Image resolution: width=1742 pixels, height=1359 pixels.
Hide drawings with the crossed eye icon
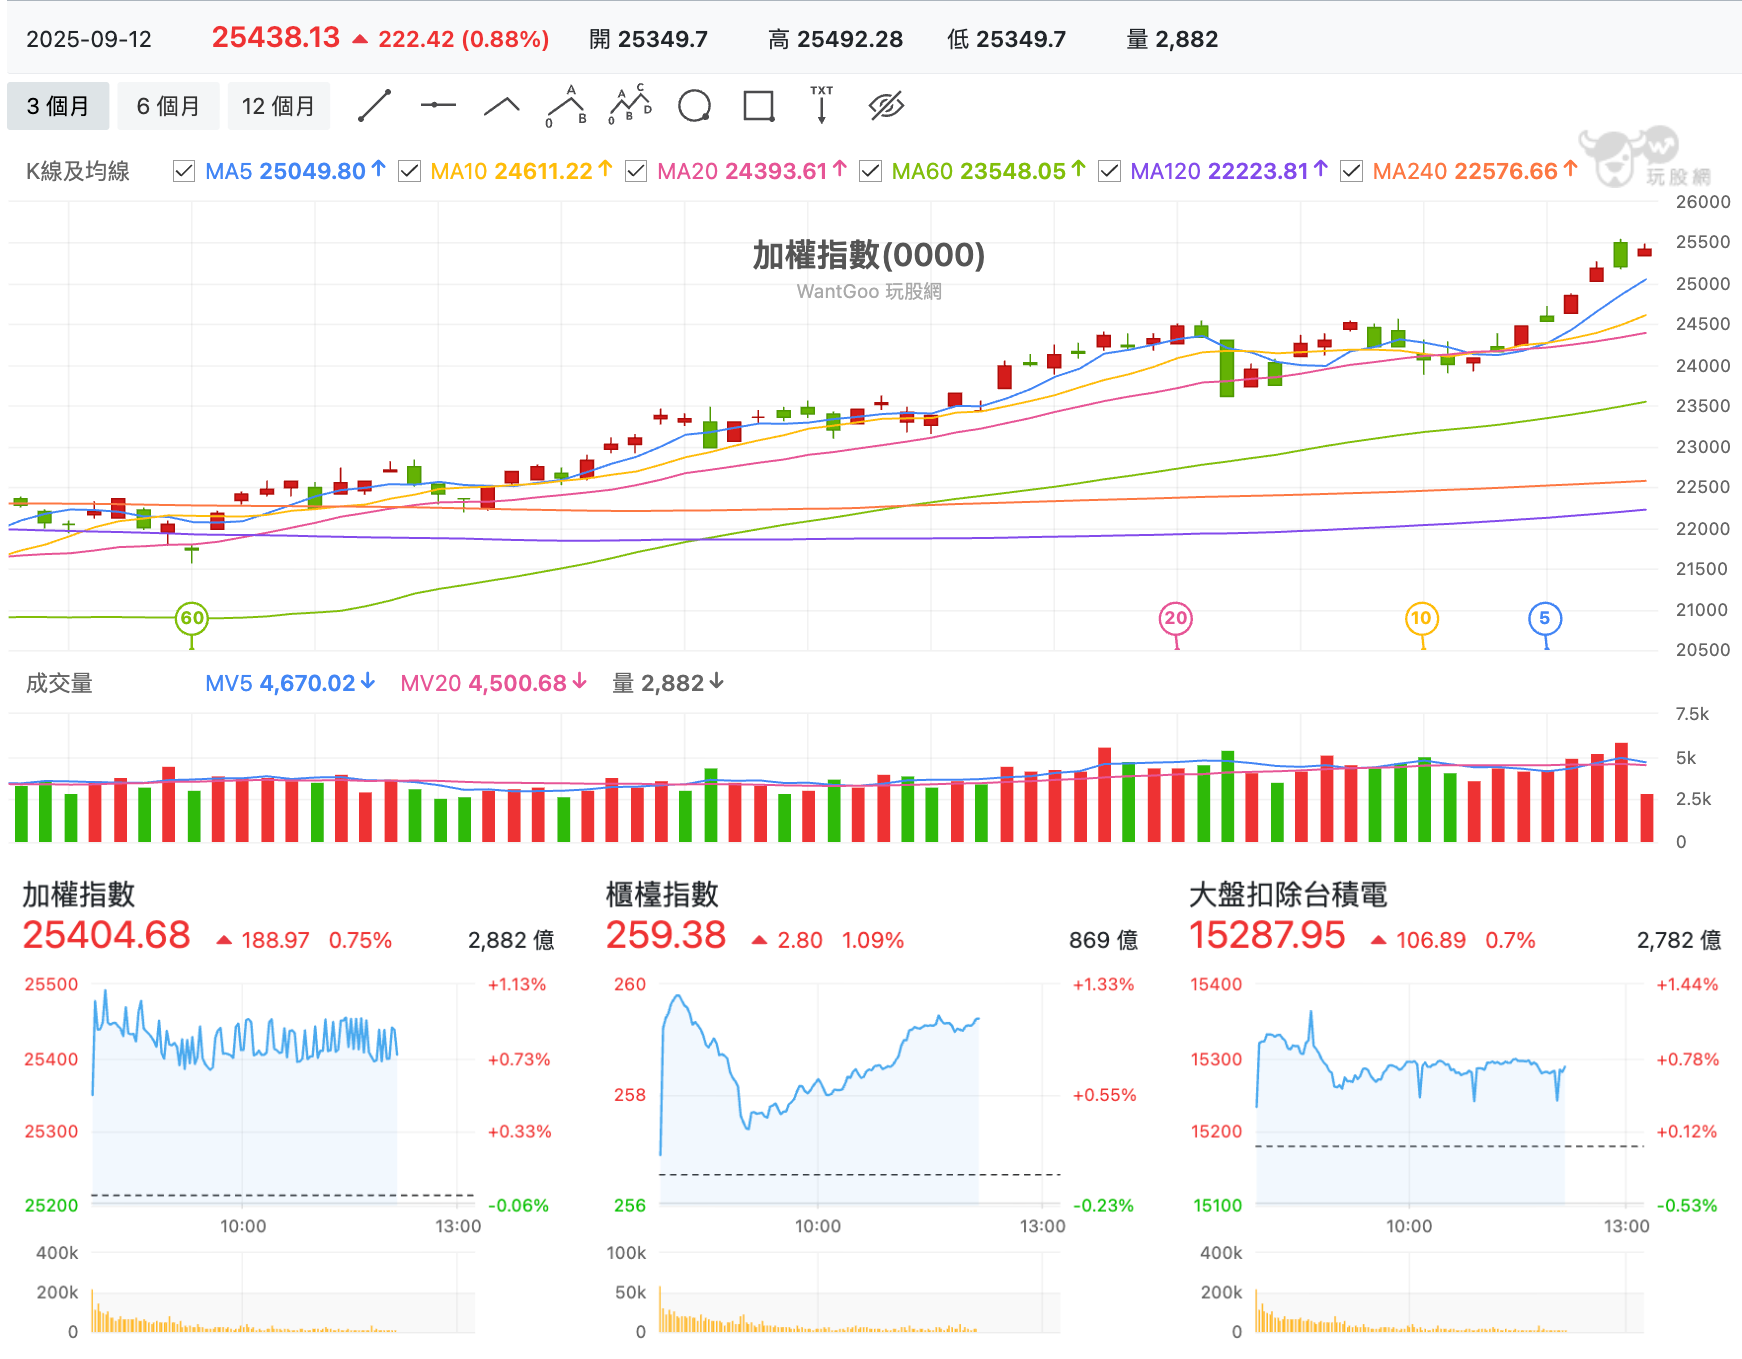(887, 105)
